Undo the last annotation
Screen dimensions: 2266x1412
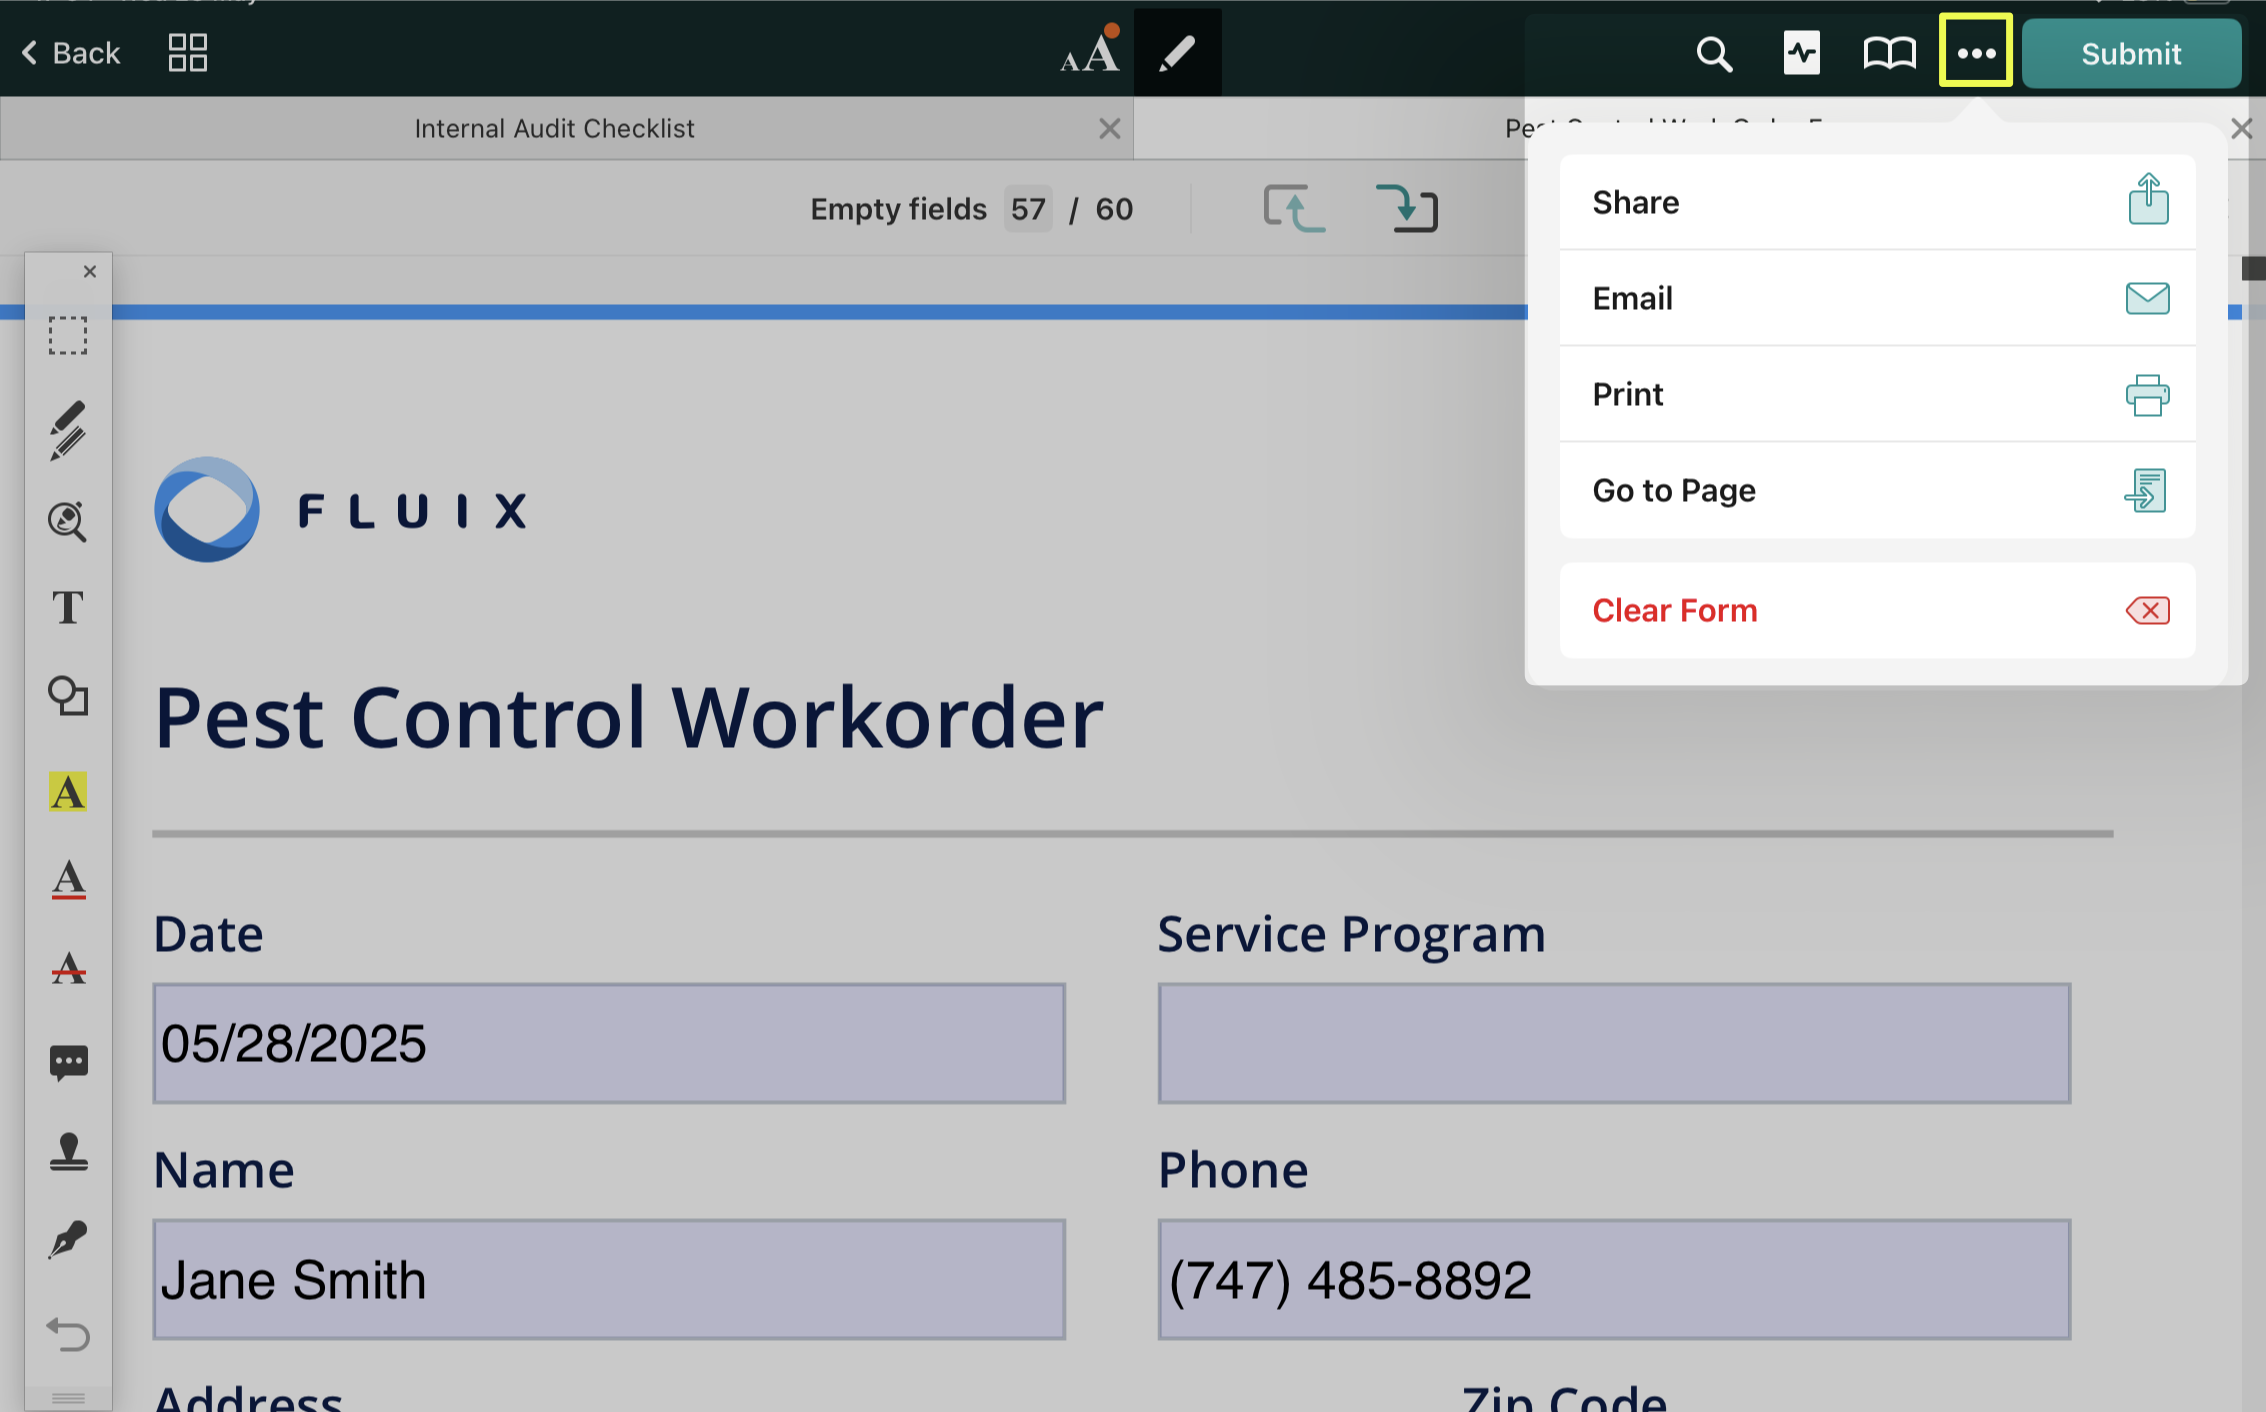68,1334
